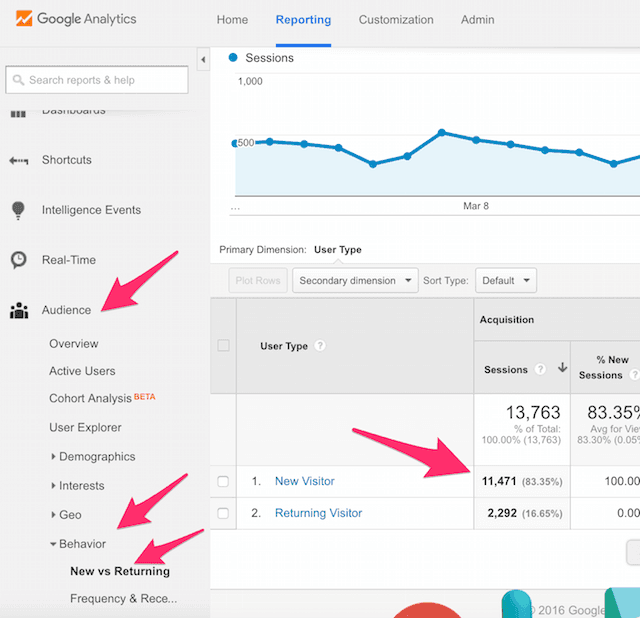640x618 pixels.
Task: Open the Secondary dimension dropdown
Action: (355, 281)
